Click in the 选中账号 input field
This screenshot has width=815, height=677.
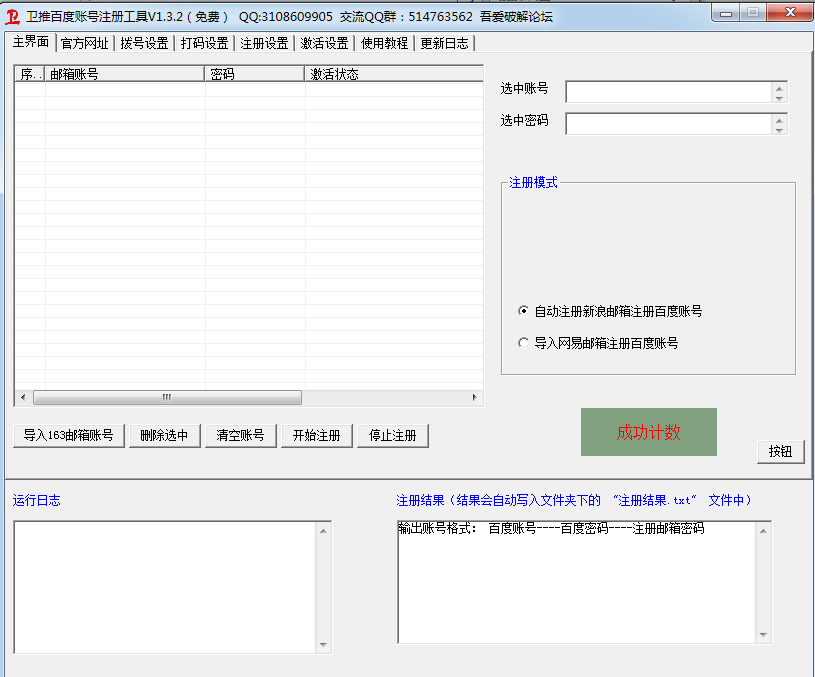point(669,92)
